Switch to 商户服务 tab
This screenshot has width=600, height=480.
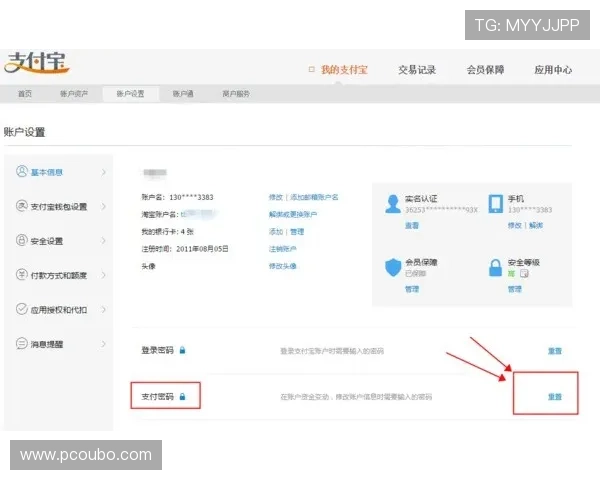pos(236,94)
